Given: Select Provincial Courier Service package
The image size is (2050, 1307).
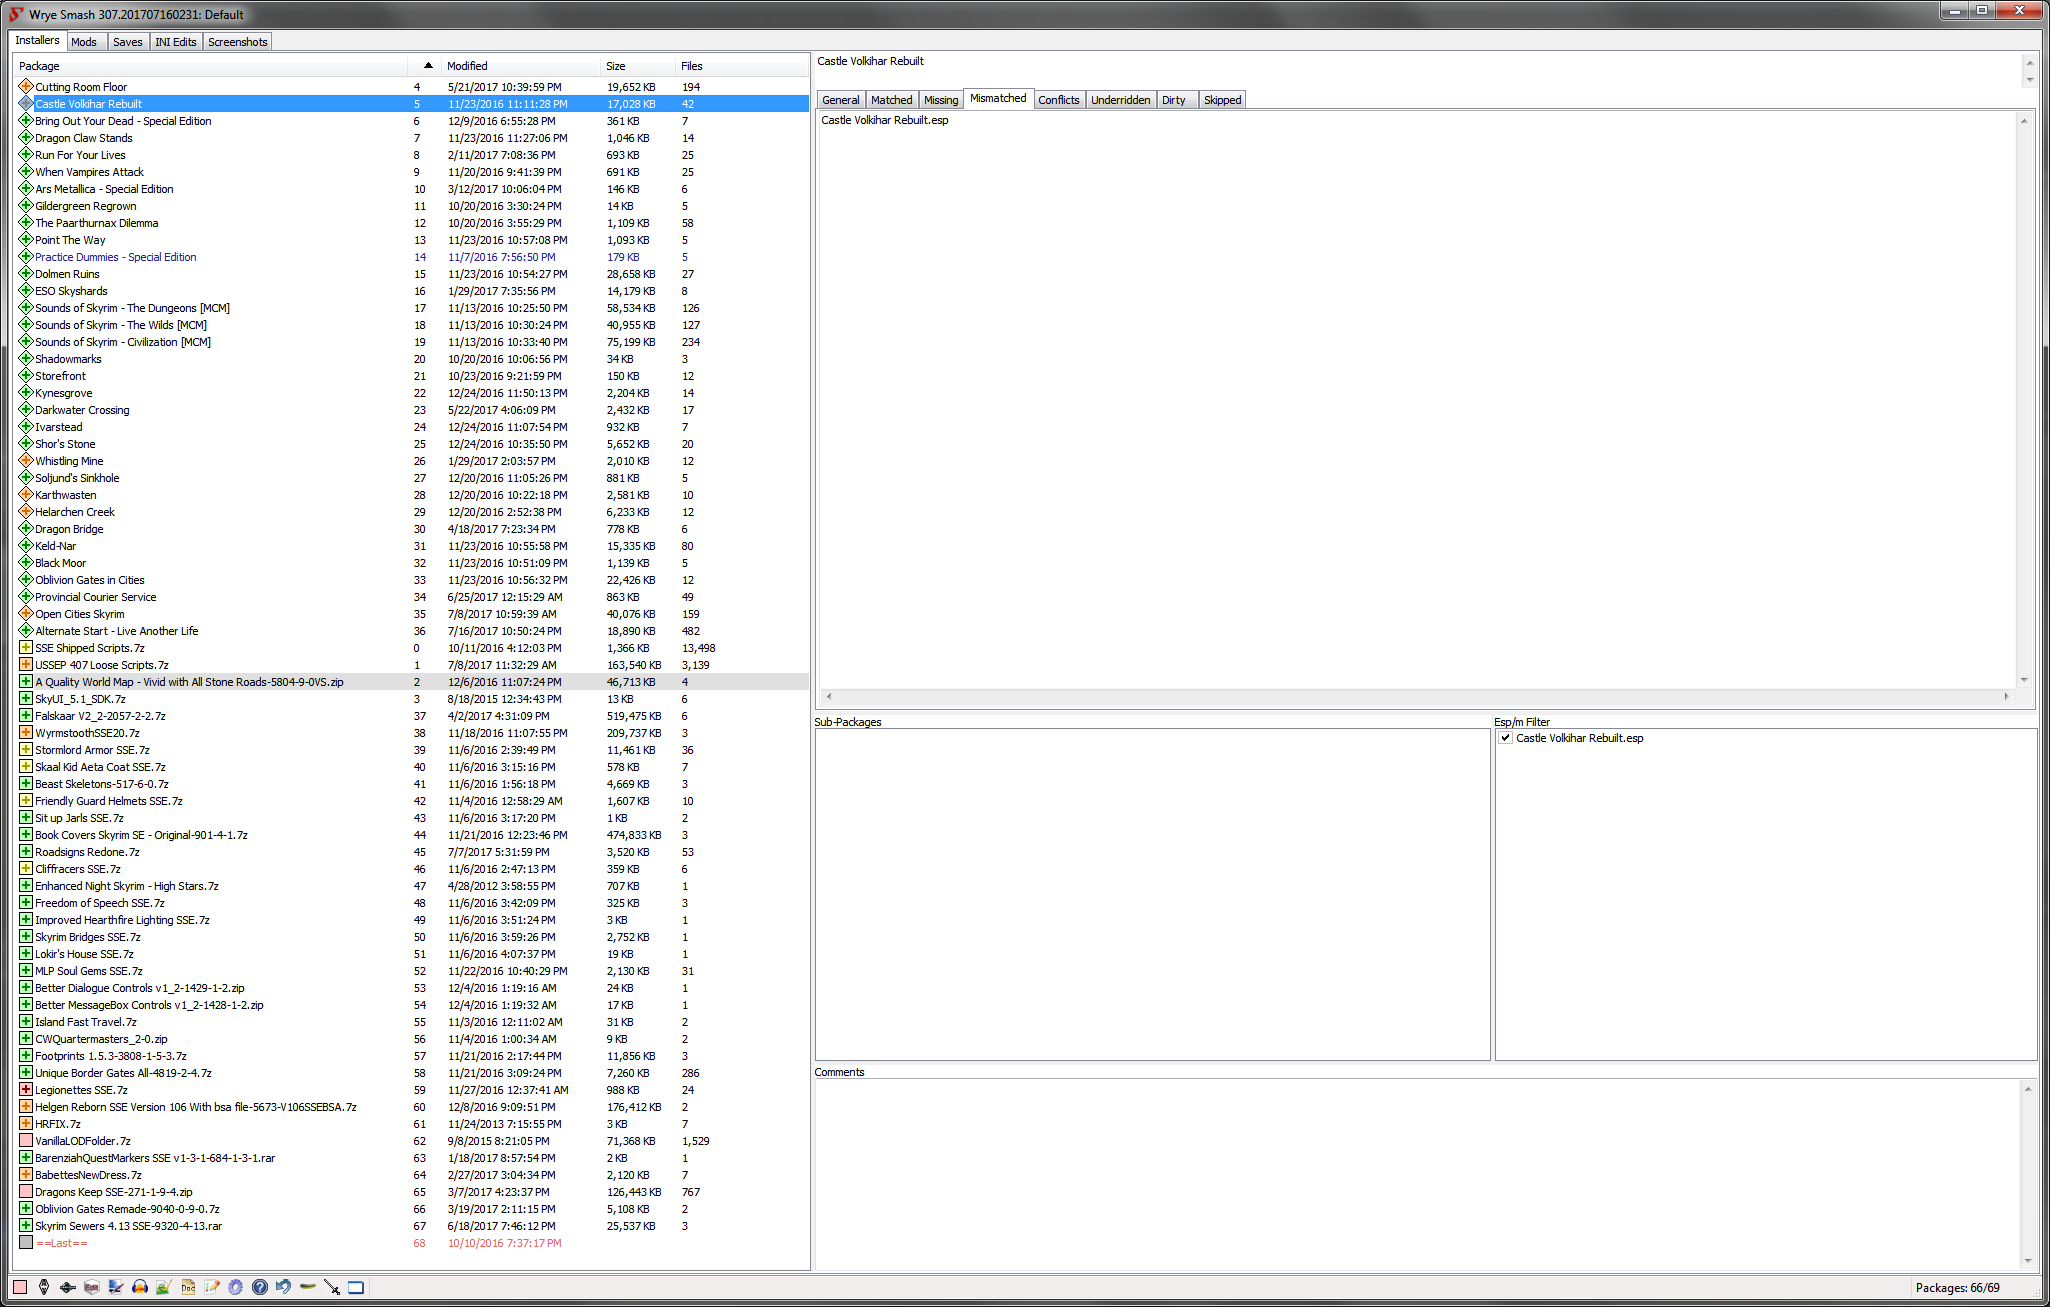Looking at the screenshot, I should (x=412, y=597).
